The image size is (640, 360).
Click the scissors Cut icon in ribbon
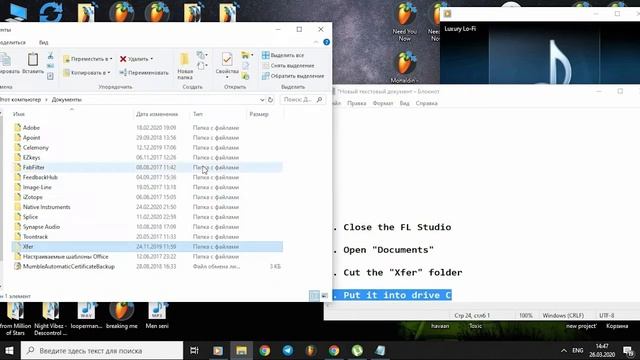point(51,56)
